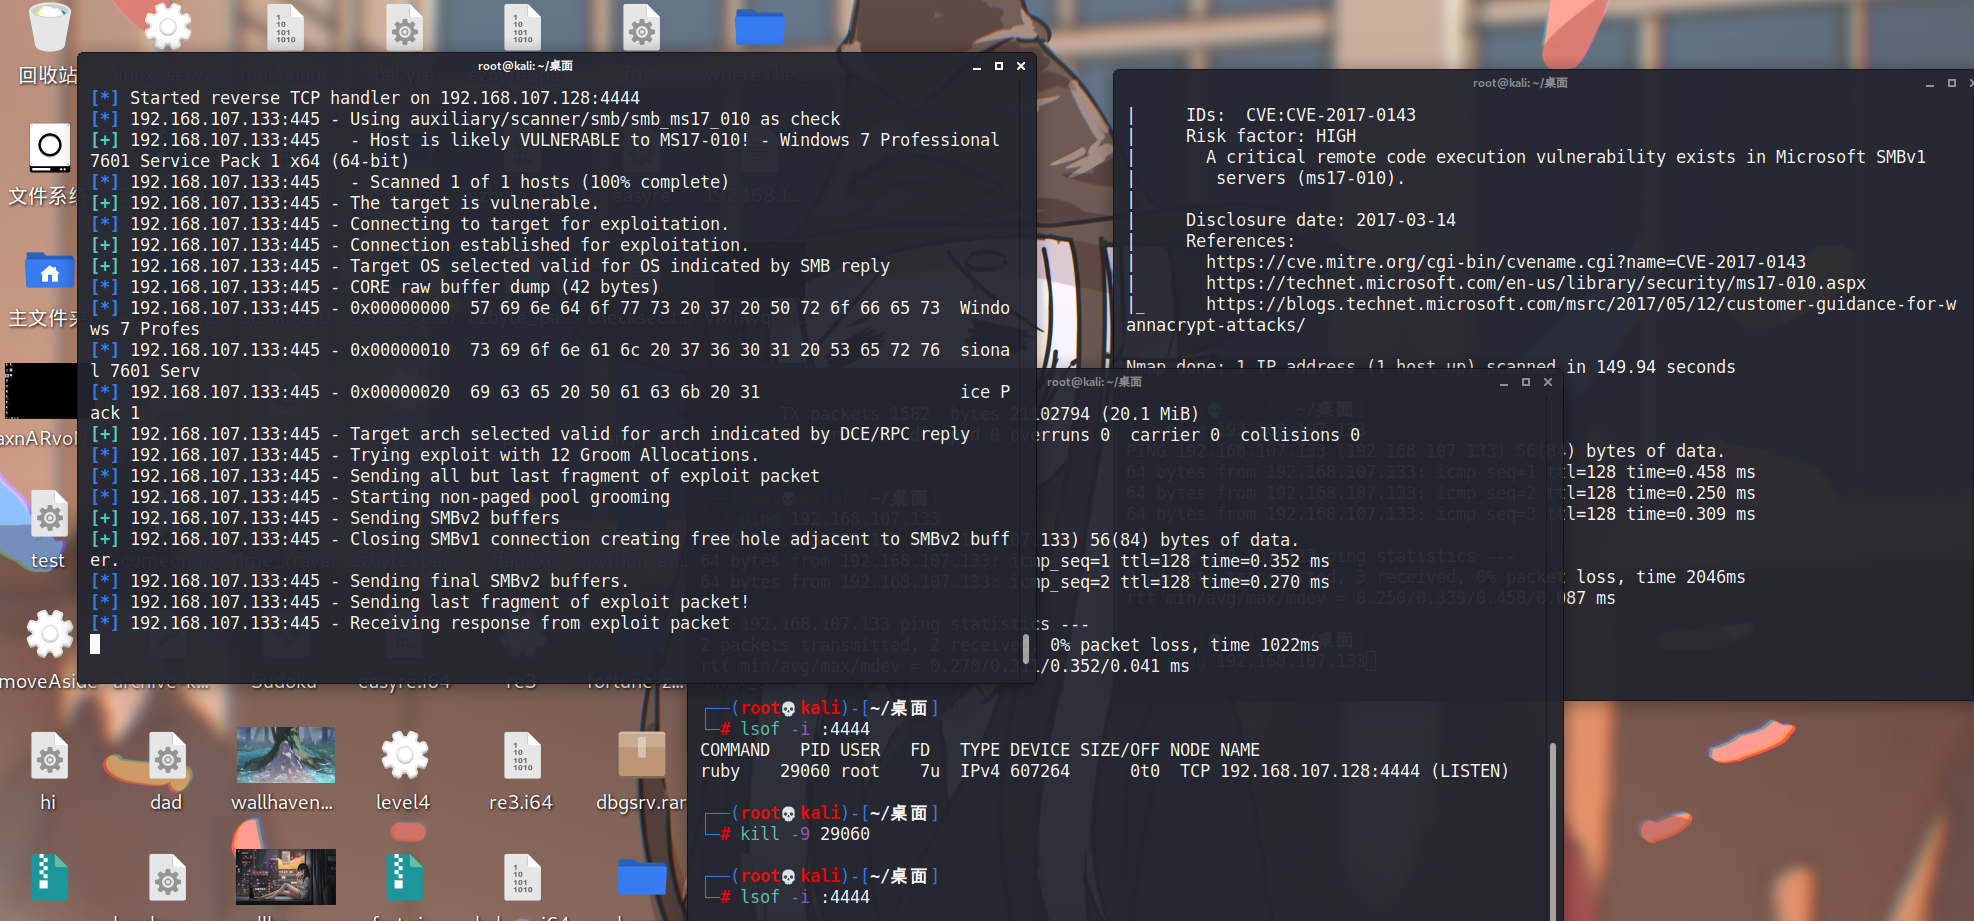The width and height of the screenshot is (1974, 921).
Task: Open the wallhaven image thumbnail
Action: coord(286,755)
